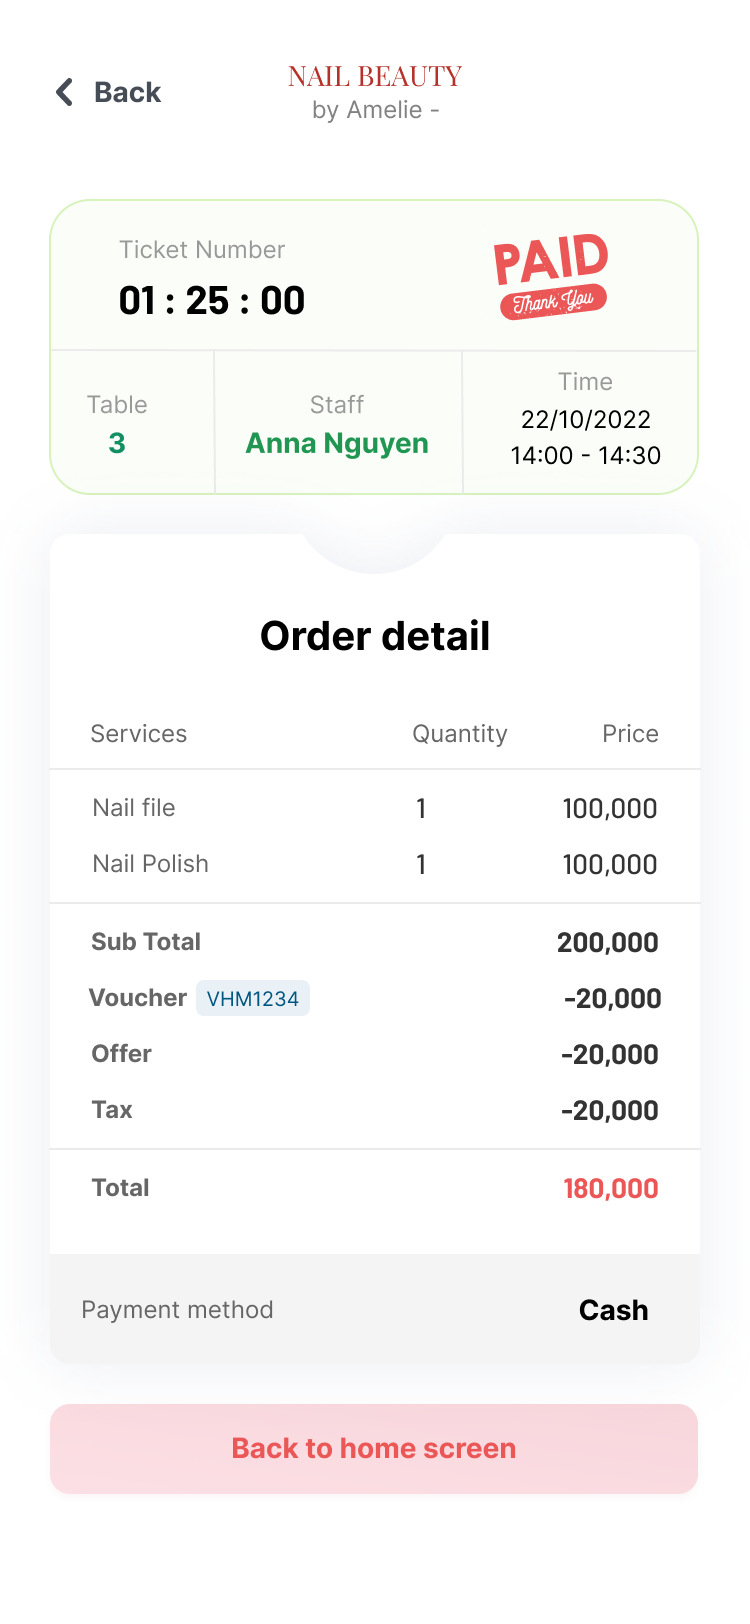The image size is (750, 1624).
Task: Click the back chevron arrow icon
Action: pos(65,92)
